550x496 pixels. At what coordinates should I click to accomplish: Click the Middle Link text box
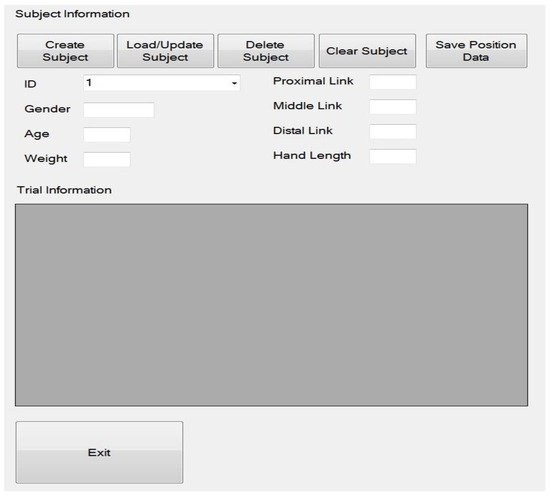pos(393,107)
